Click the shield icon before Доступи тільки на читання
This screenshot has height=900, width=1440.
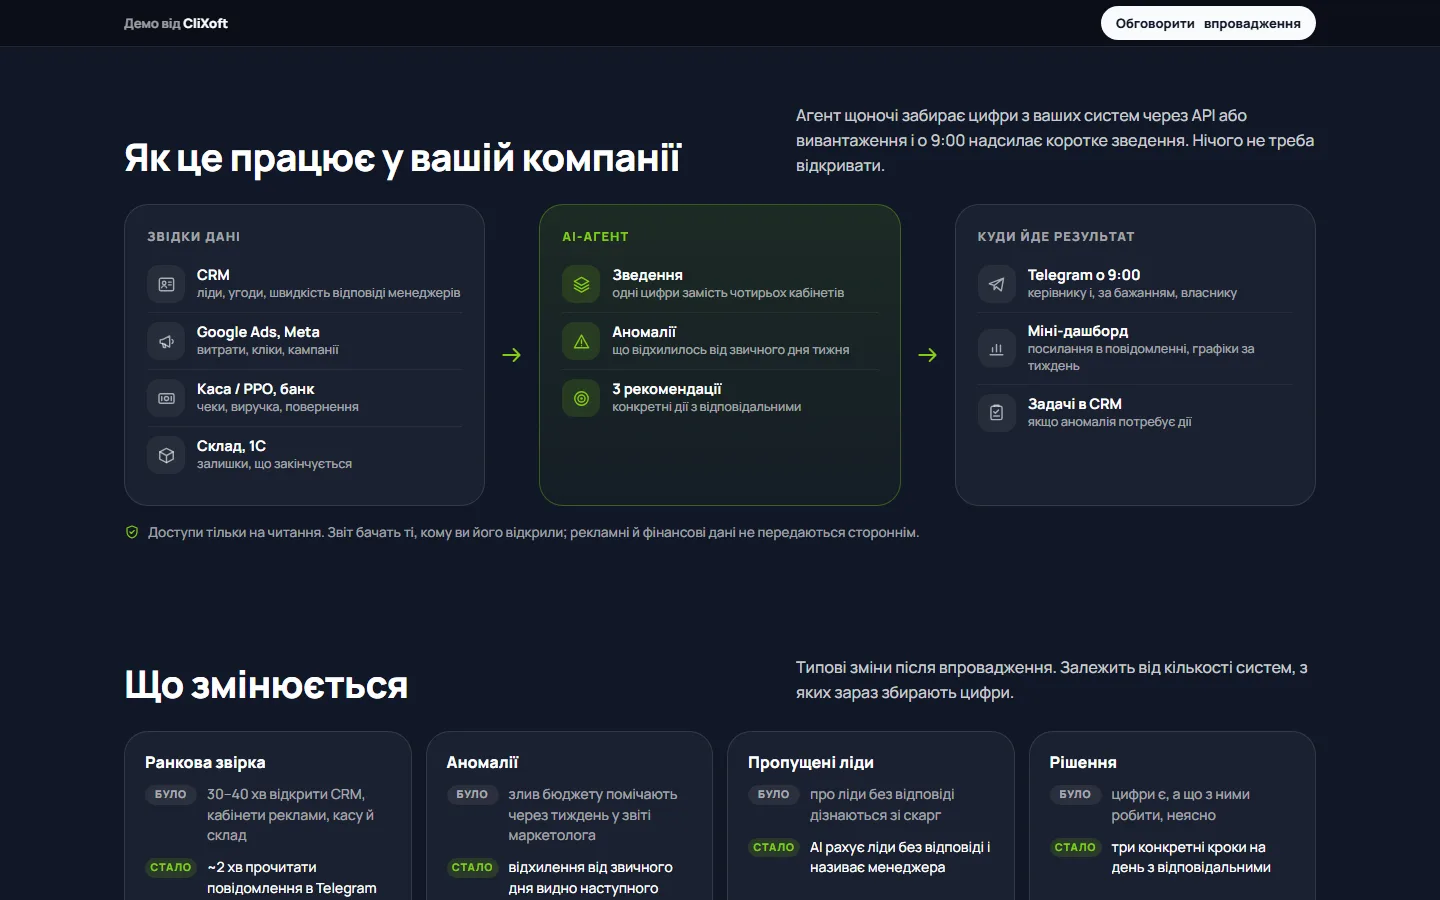(x=132, y=532)
